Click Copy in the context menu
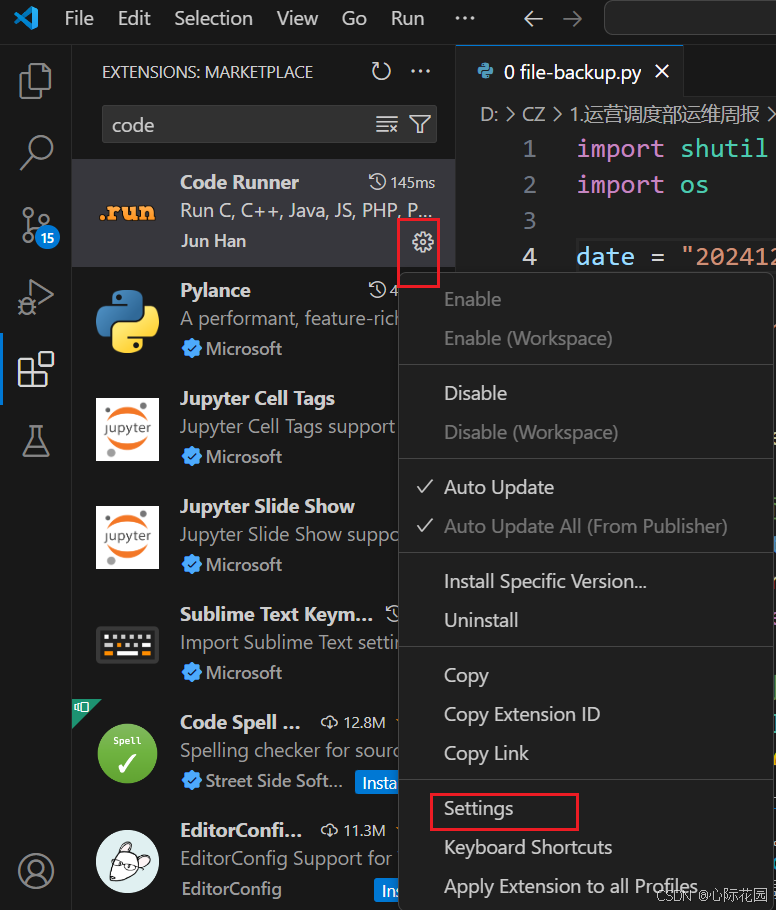Viewport: 776px width, 910px height. click(466, 676)
